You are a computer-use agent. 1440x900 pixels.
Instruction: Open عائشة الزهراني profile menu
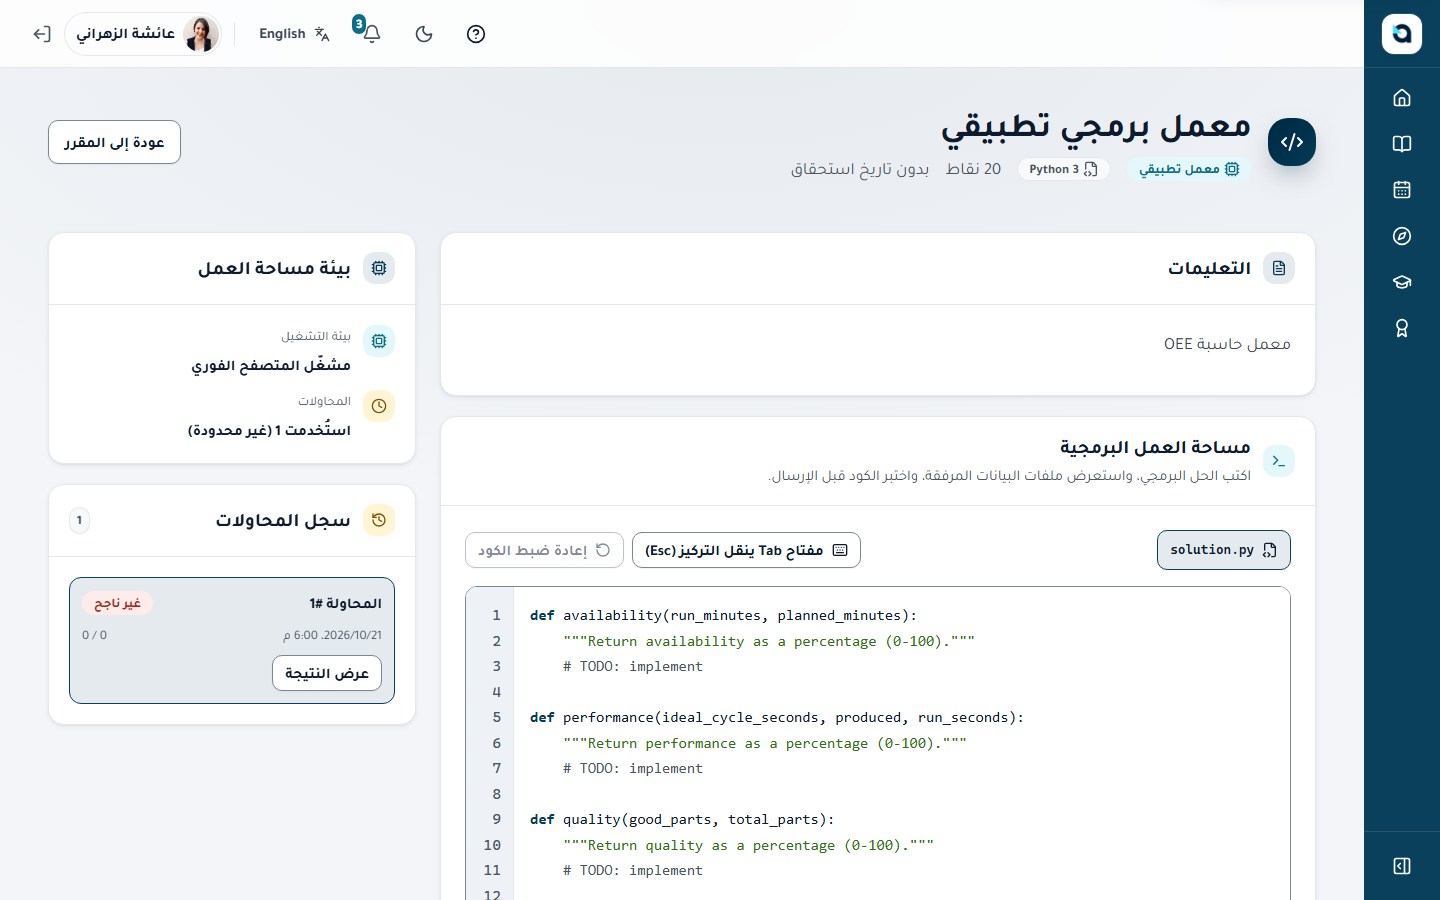pos(144,34)
